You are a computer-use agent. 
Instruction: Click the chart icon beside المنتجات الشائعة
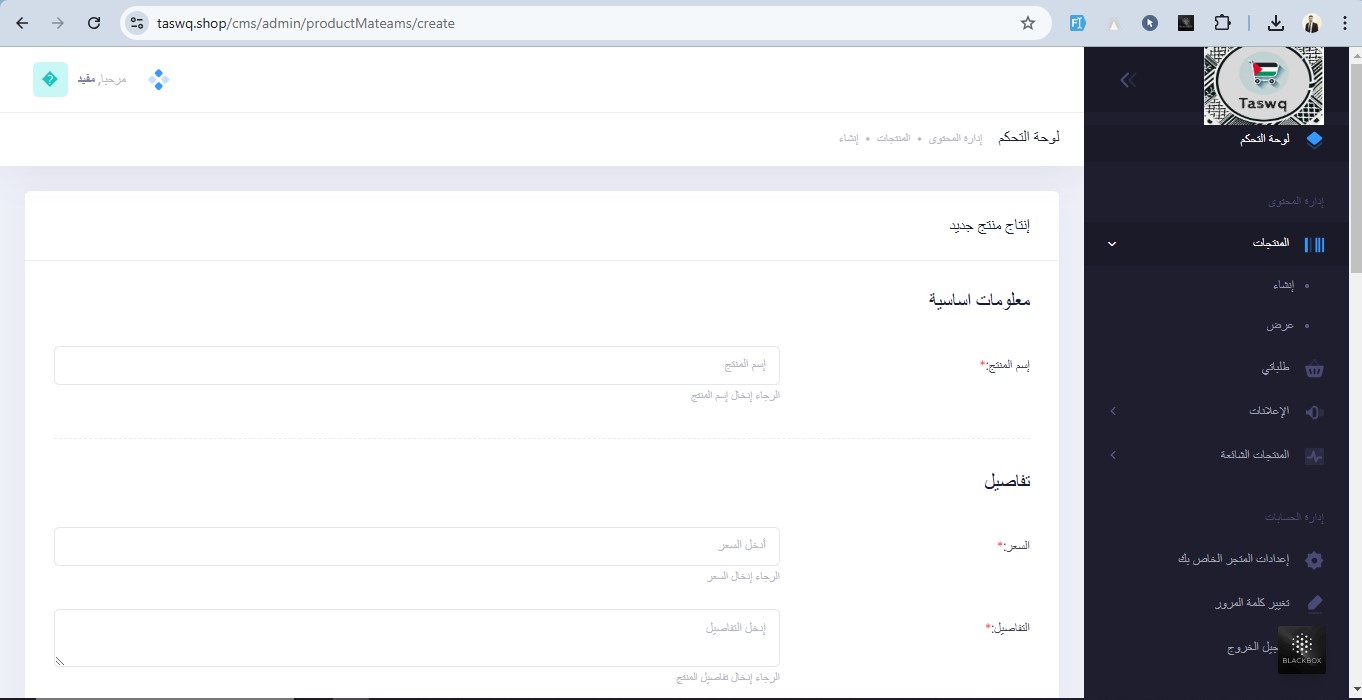point(1314,456)
